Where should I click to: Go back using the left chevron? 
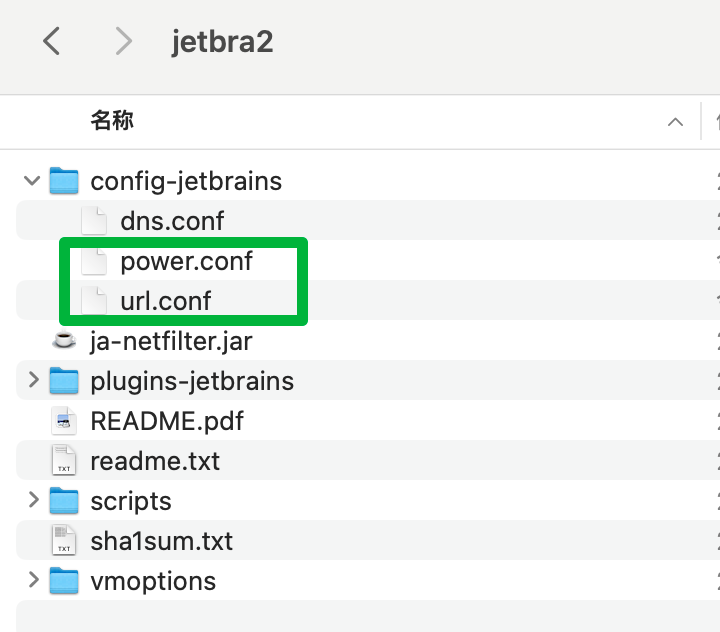pos(51,41)
